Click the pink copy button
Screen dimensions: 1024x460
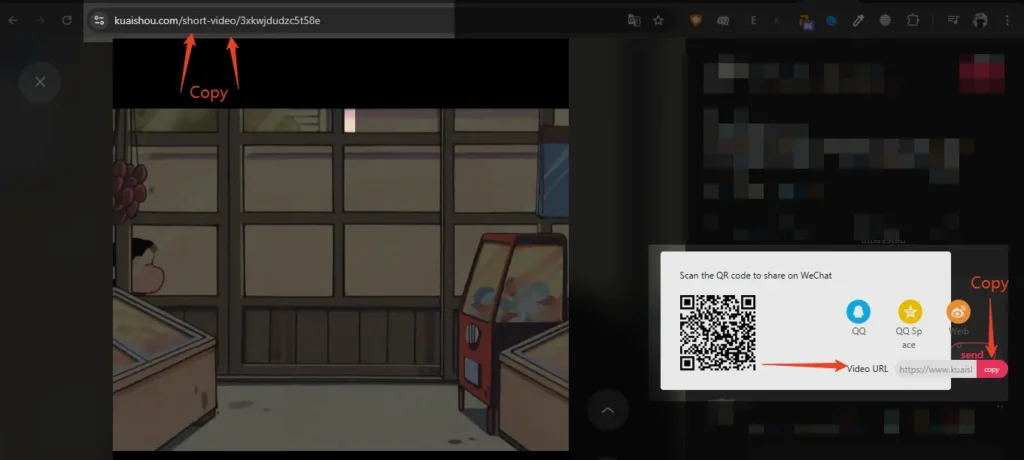[991, 369]
